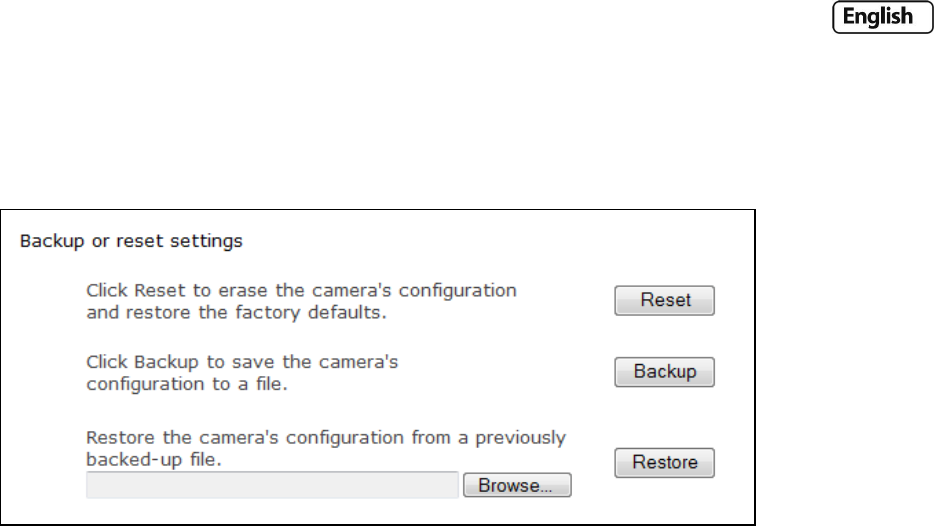Focus the restore file path field
934x526 pixels.
[272, 486]
